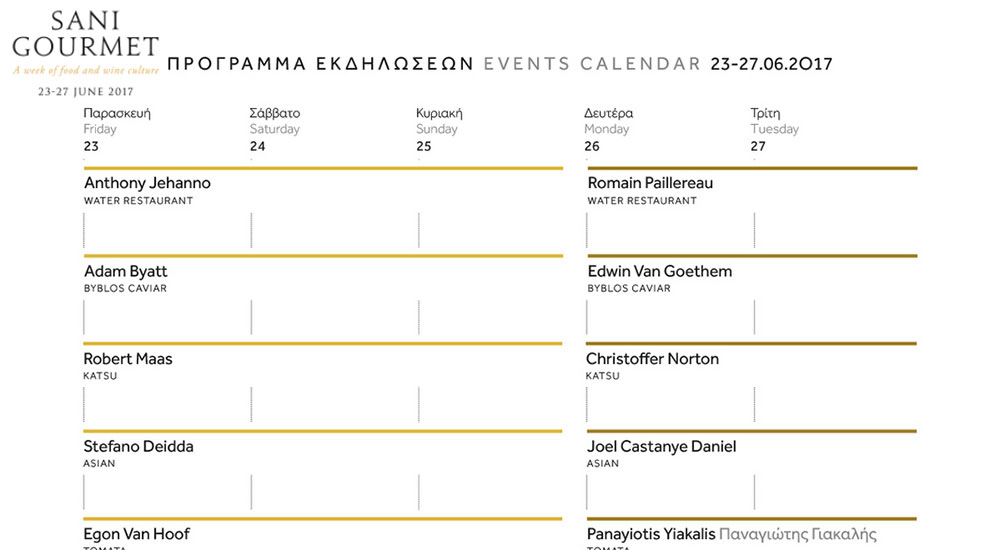Select the Friday 23 column header
The image size is (1000, 550).
[x=117, y=130]
